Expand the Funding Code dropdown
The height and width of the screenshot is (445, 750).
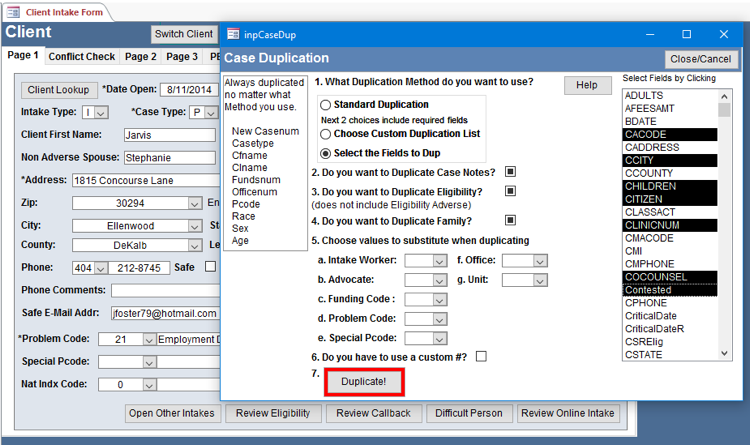coord(439,299)
